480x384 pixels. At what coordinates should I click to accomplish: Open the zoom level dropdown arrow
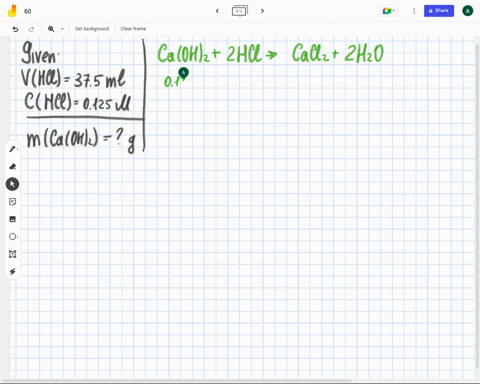(62, 29)
